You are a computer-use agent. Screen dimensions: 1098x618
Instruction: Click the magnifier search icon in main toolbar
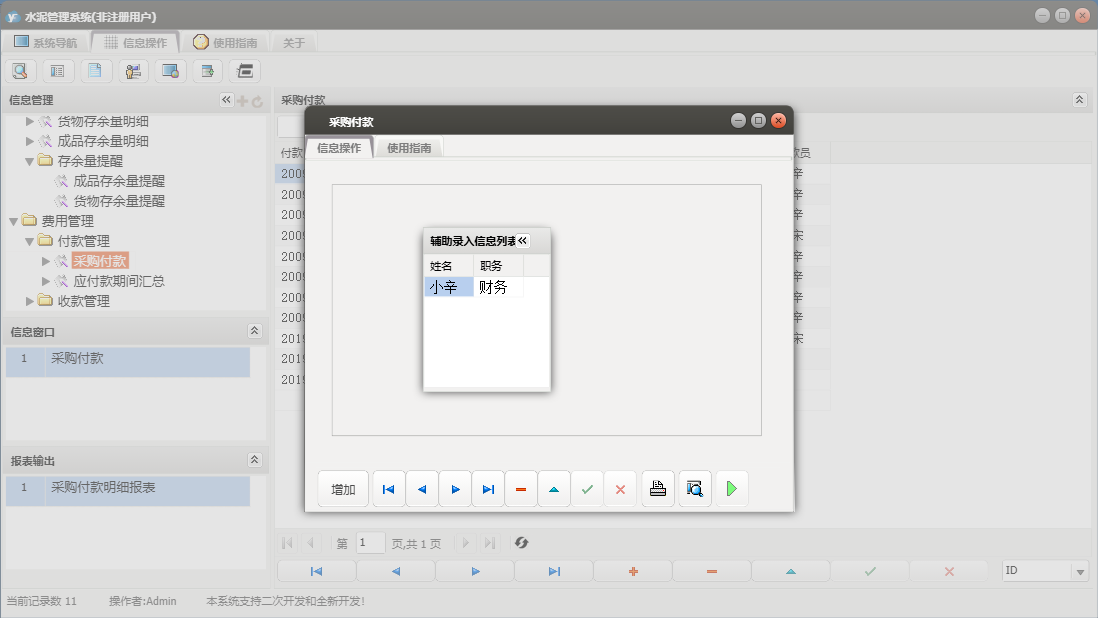[20, 71]
